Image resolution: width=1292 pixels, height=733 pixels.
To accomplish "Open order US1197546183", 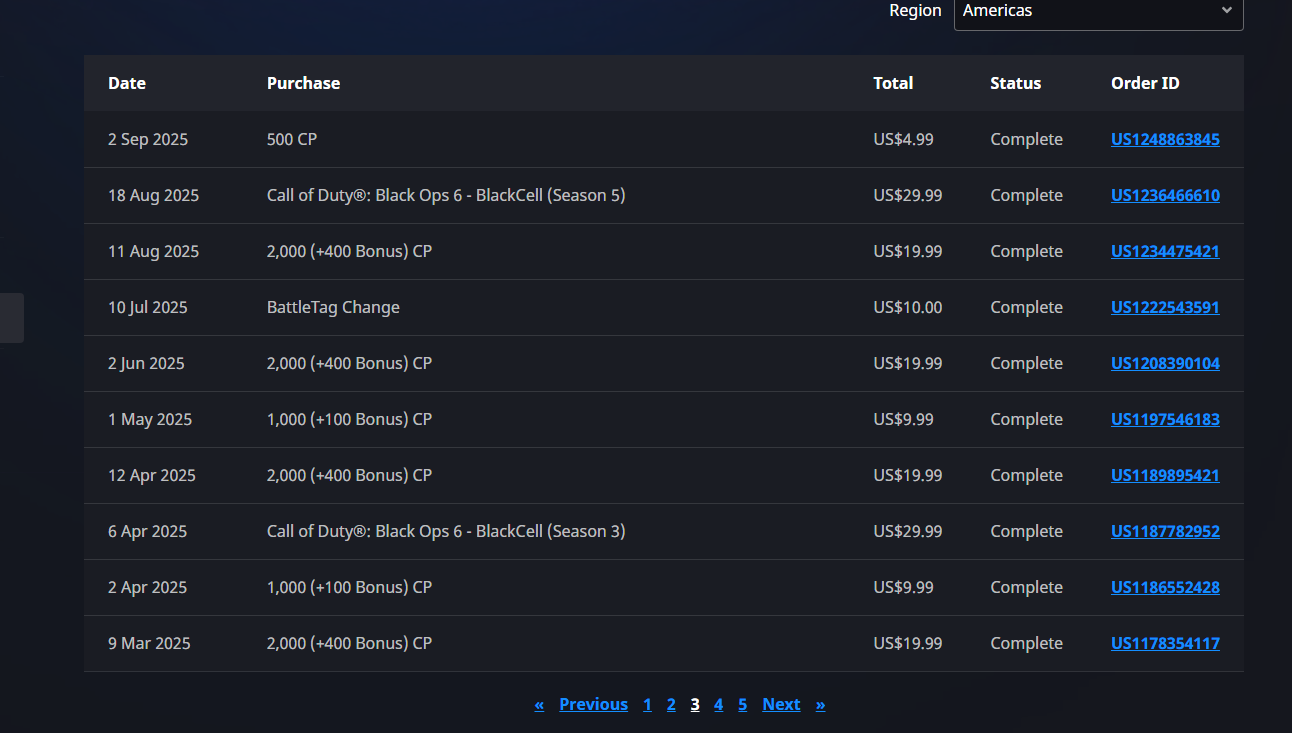I will point(1165,419).
